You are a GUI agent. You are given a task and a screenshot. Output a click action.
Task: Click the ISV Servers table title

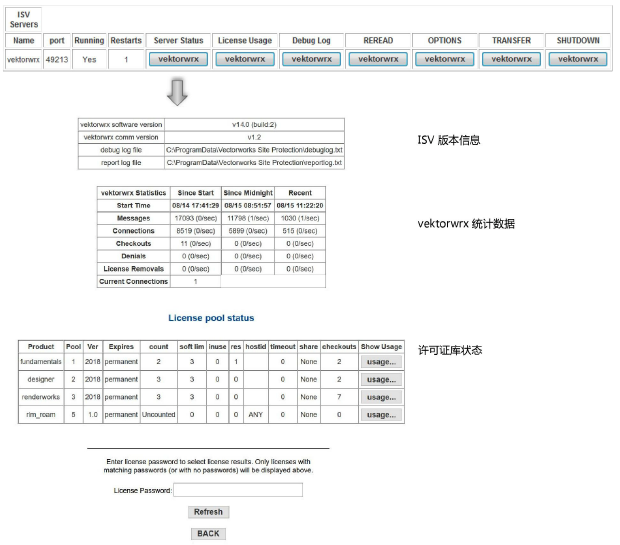pyautogui.click(x=24, y=19)
